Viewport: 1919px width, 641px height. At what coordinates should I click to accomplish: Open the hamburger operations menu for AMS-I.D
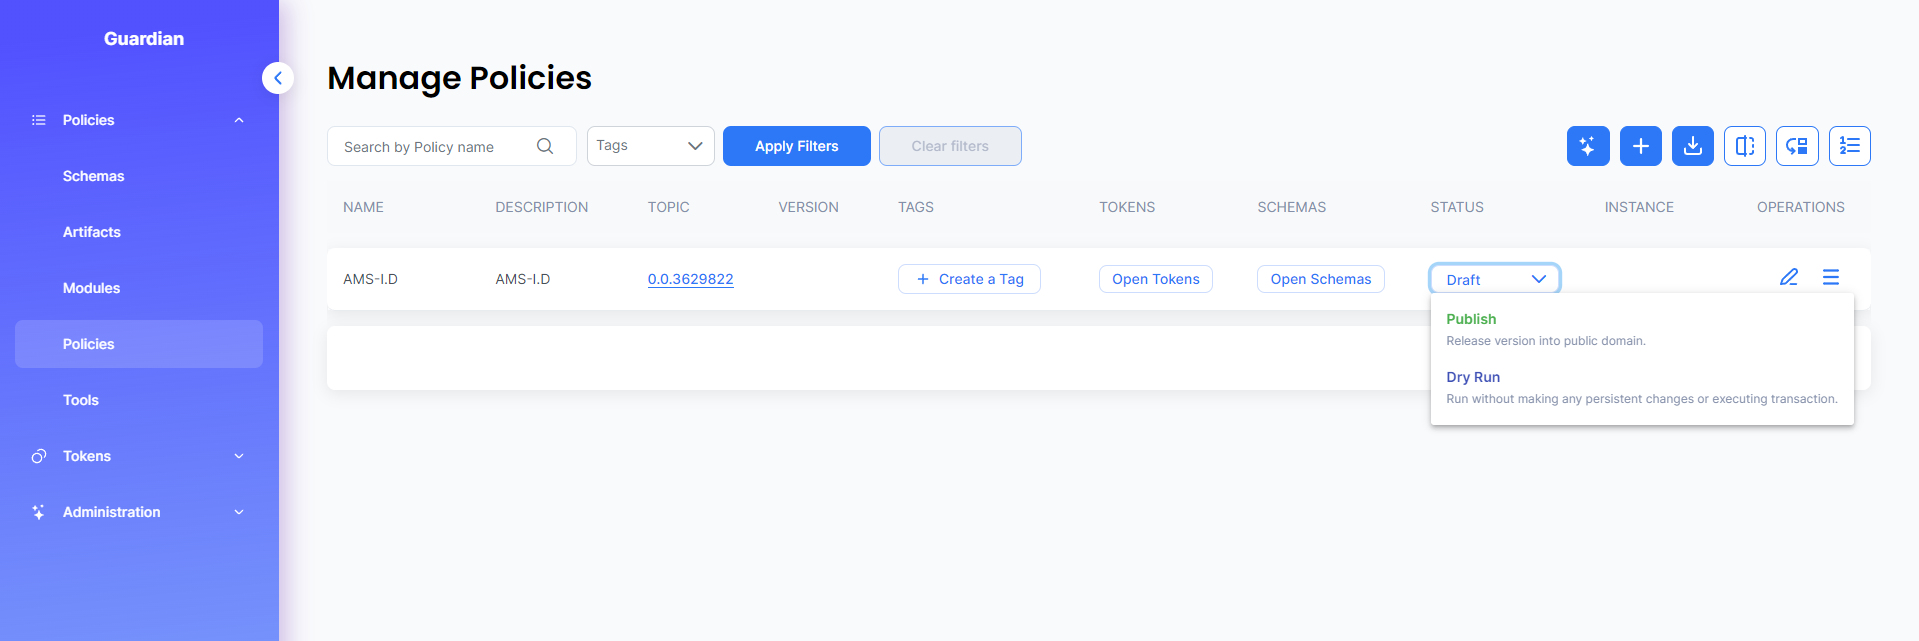point(1831,277)
